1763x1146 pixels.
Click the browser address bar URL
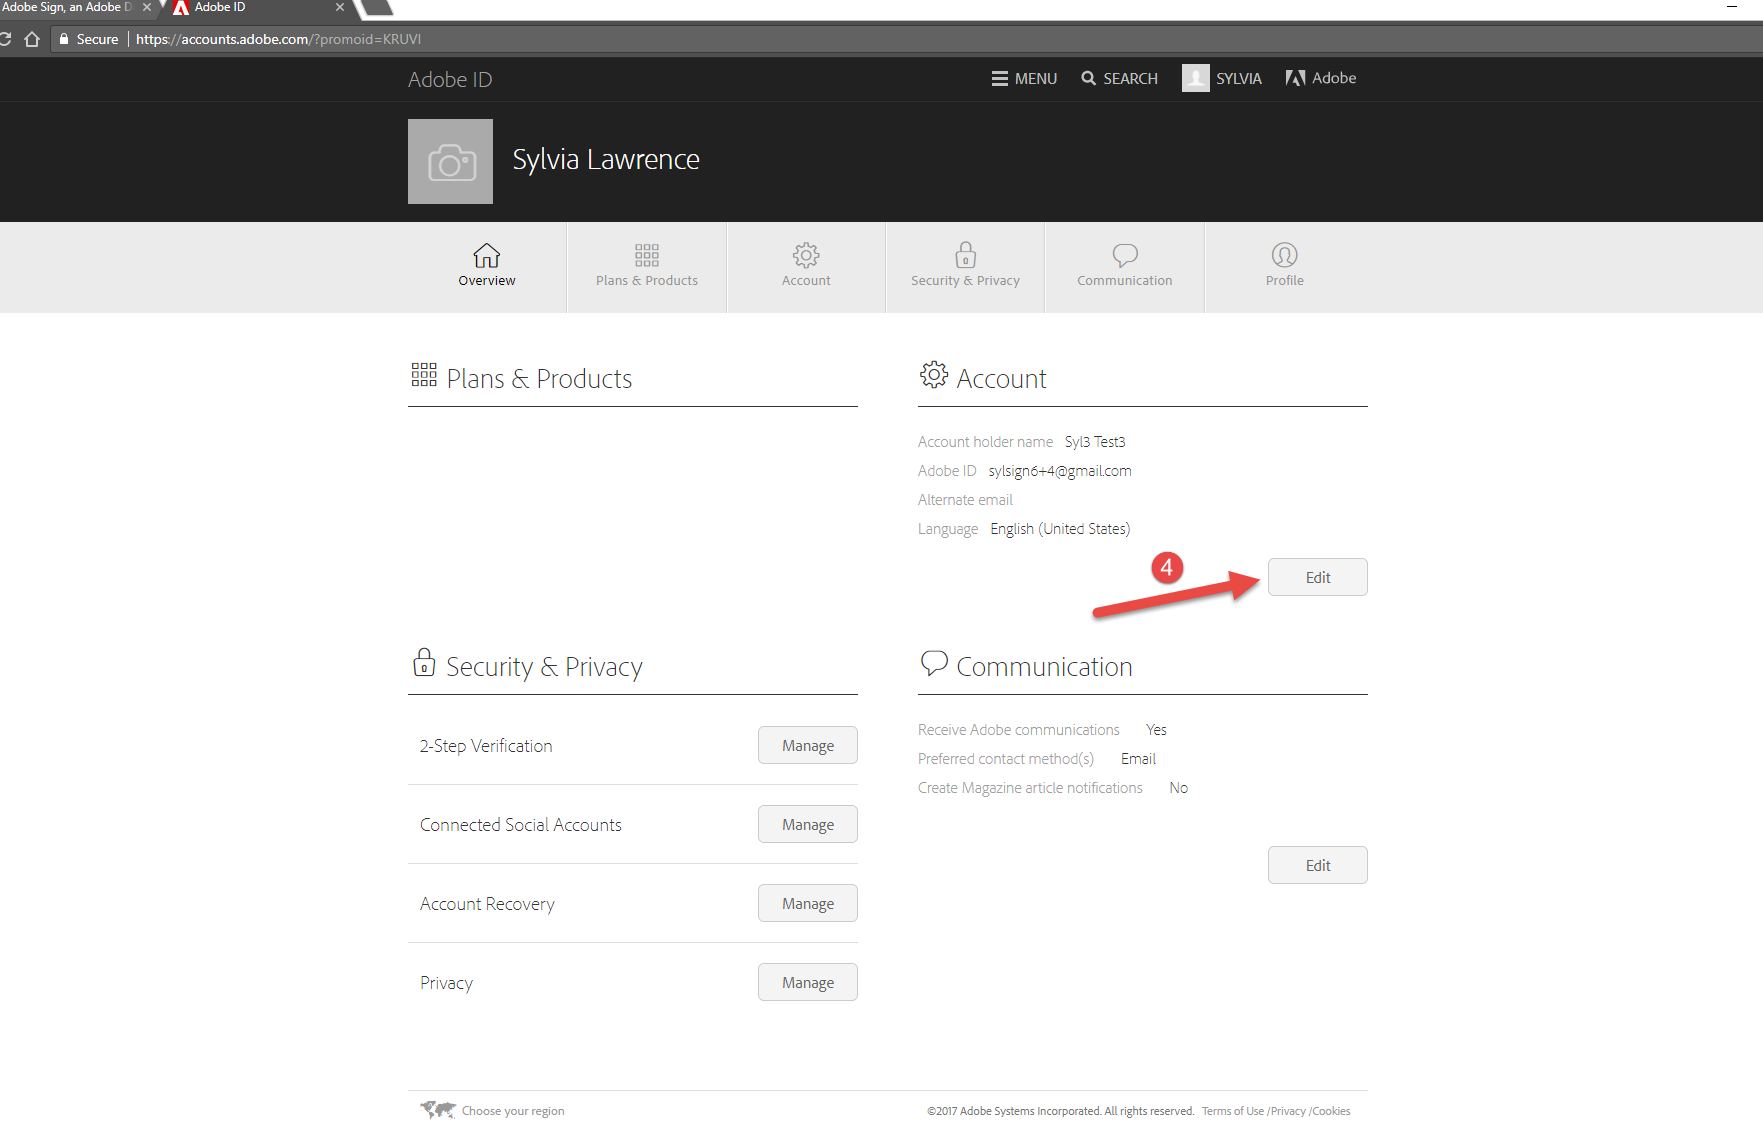(278, 39)
